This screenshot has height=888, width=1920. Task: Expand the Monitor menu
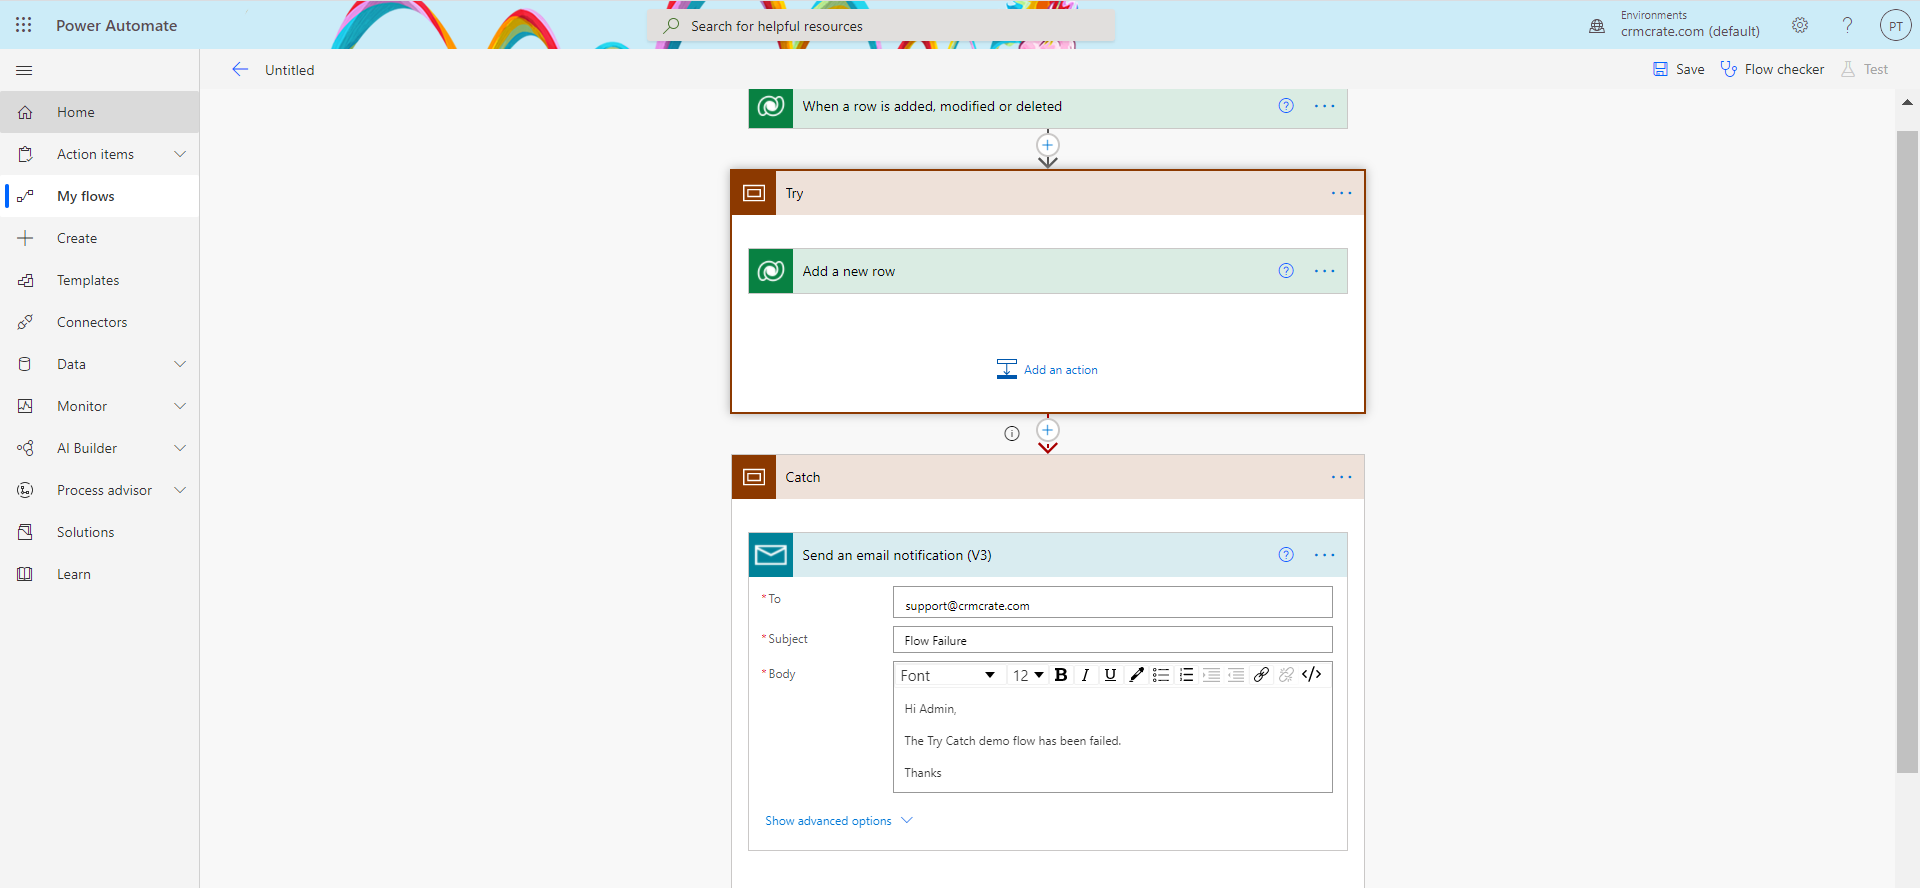point(180,406)
